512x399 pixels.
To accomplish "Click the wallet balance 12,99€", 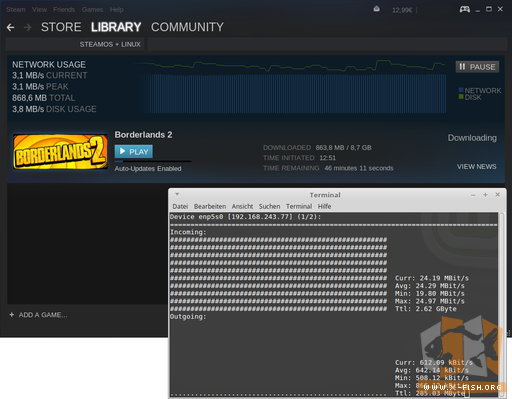I will coord(402,10).
